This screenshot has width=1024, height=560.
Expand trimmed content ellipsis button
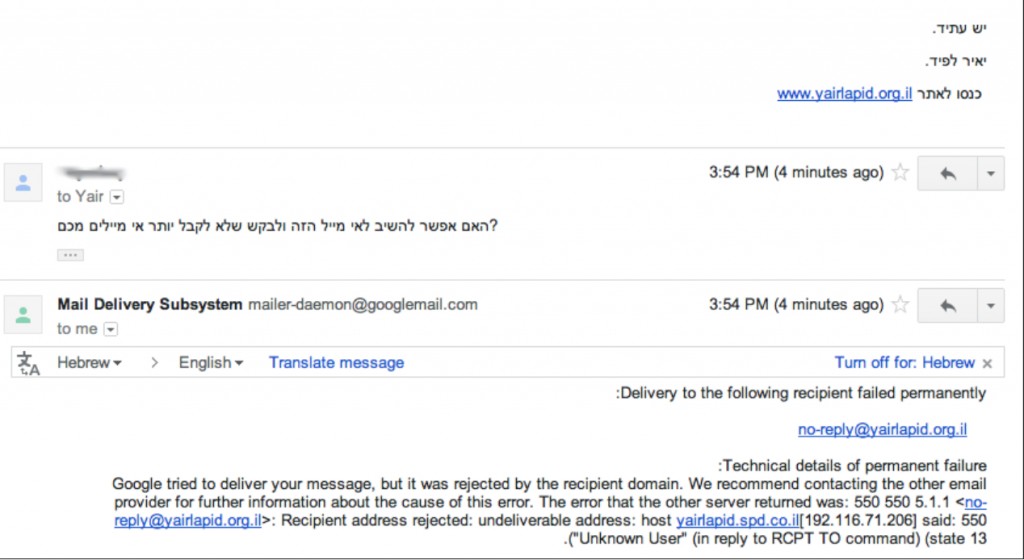70,255
